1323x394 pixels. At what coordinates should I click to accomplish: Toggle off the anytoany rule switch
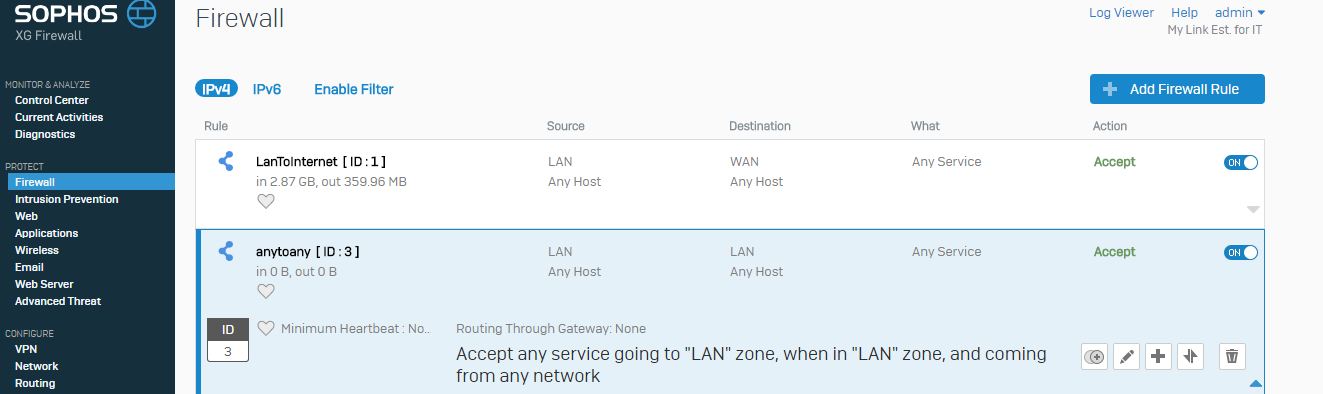[x=1240, y=252]
